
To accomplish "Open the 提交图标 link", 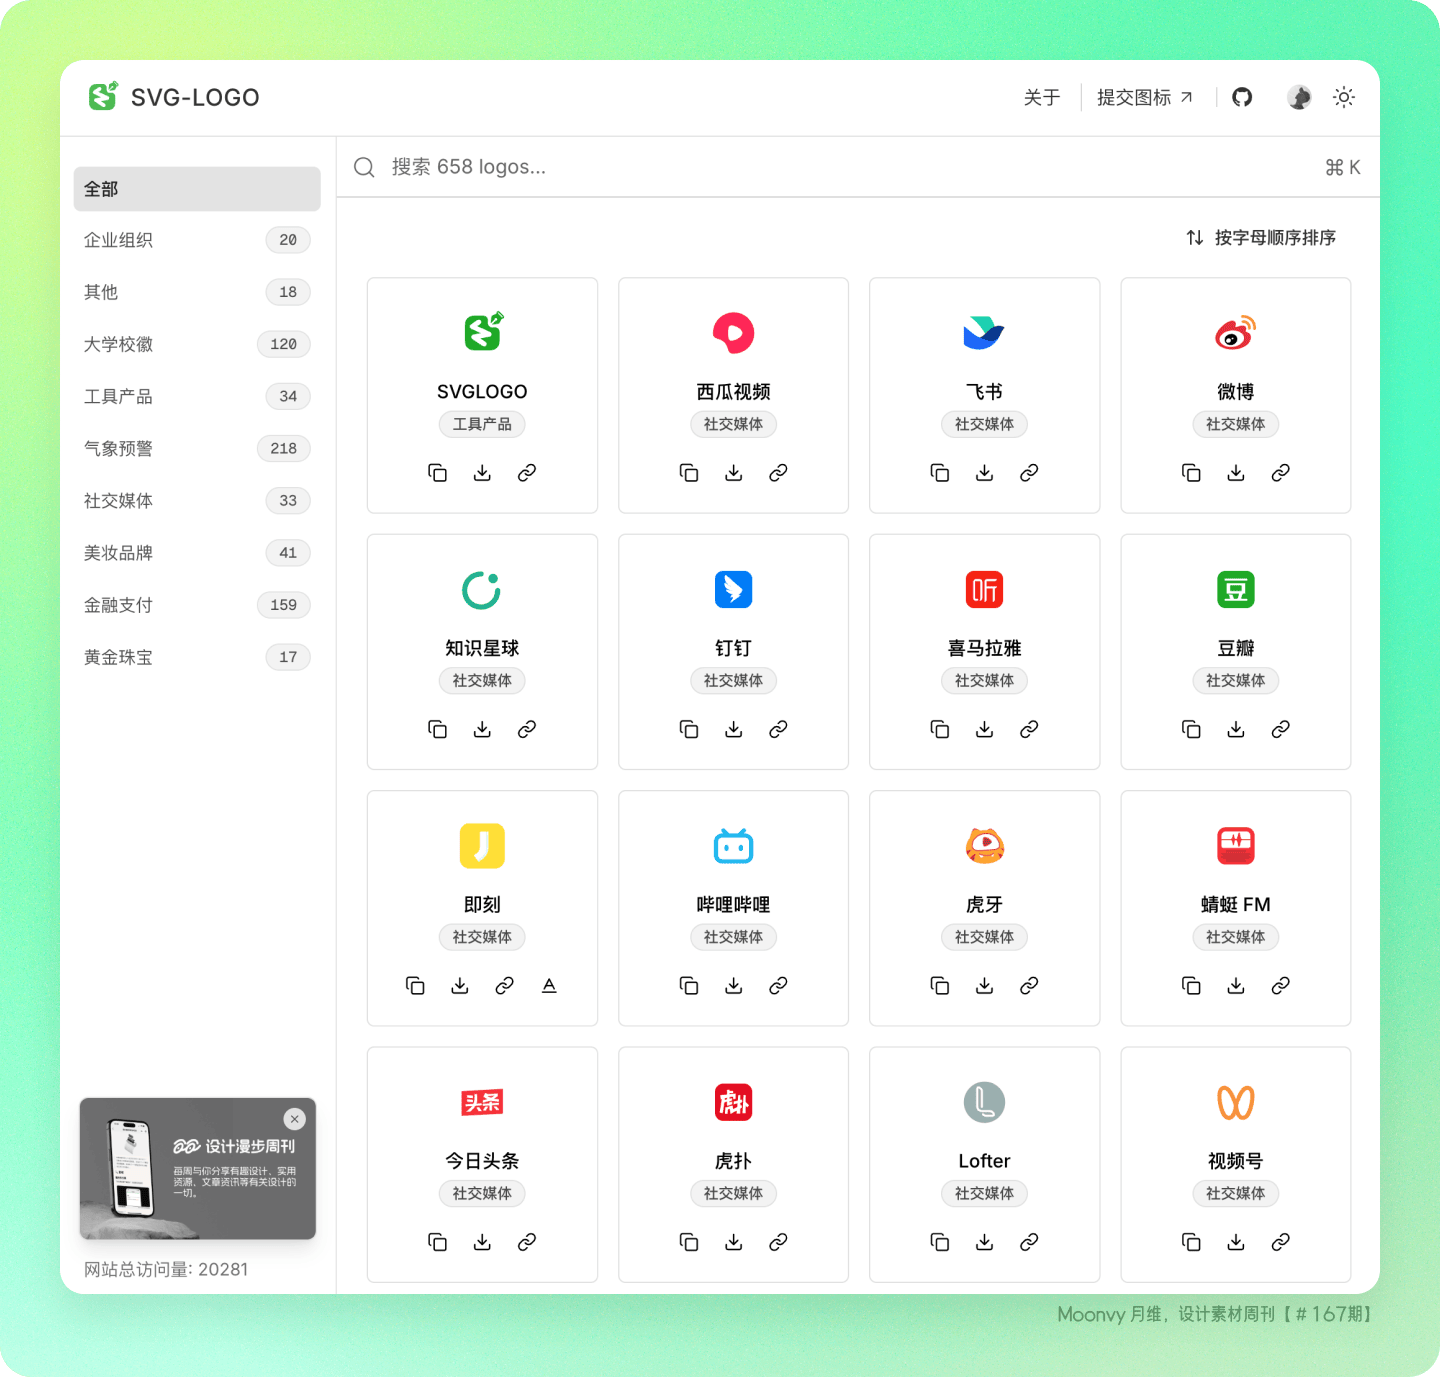I will (1144, 97).
